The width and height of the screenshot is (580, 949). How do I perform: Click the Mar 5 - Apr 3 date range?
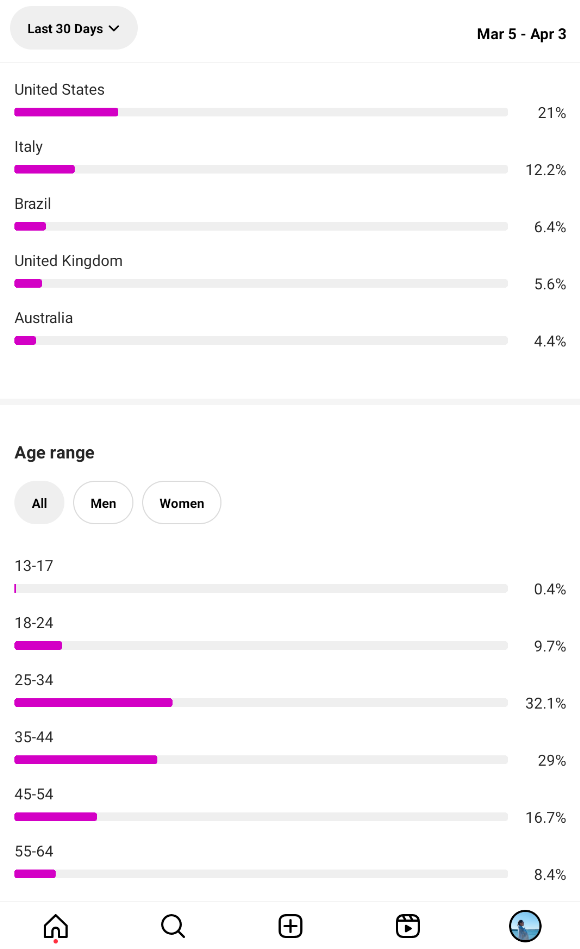tap(521, 34)
